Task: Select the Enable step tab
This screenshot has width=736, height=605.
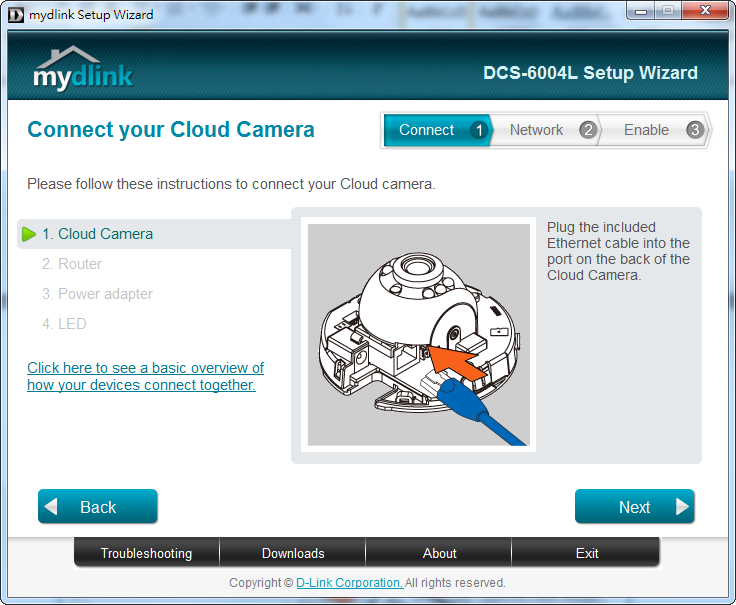Action: pyautogui.click(x=646, y=130)
